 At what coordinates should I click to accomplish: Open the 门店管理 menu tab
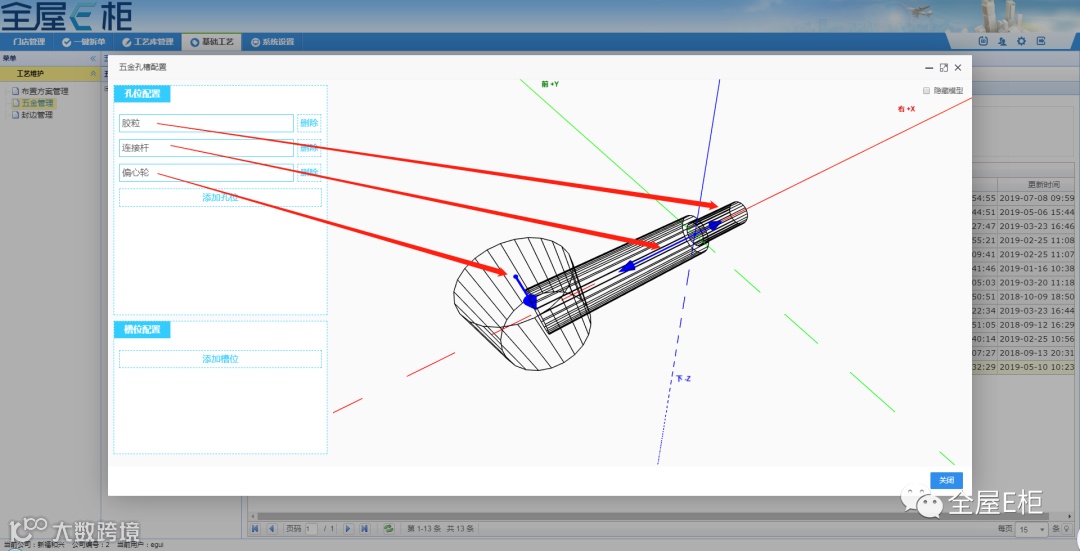click(x=28, y=42)
